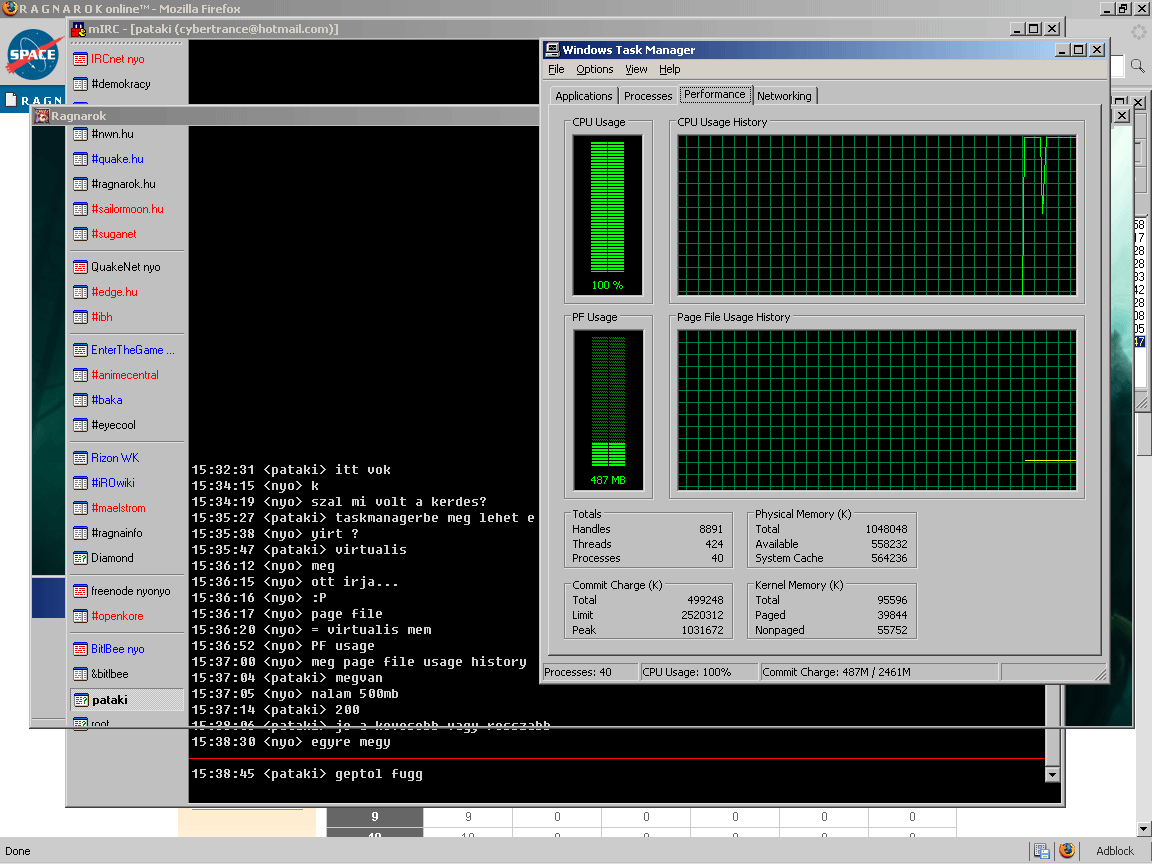Click the mIRC chat scrollbar down arrow
The width and height of the screenshot is (1152, 864).
tap(1052, 774)
